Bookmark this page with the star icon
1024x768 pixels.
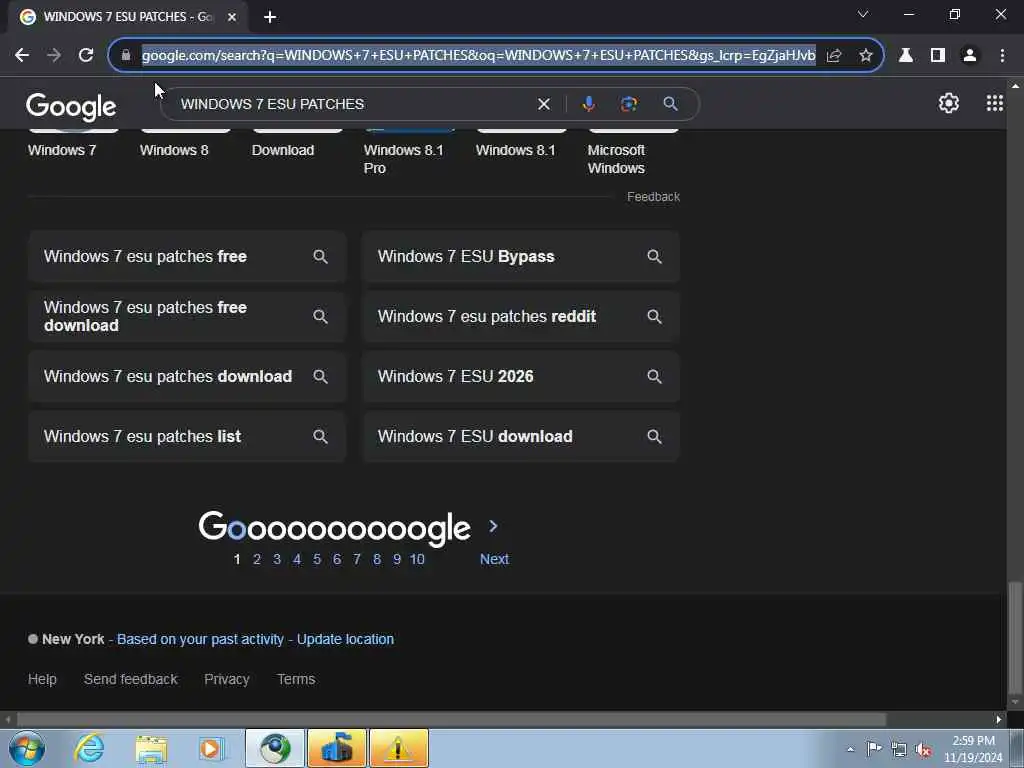tap(865, 56)
